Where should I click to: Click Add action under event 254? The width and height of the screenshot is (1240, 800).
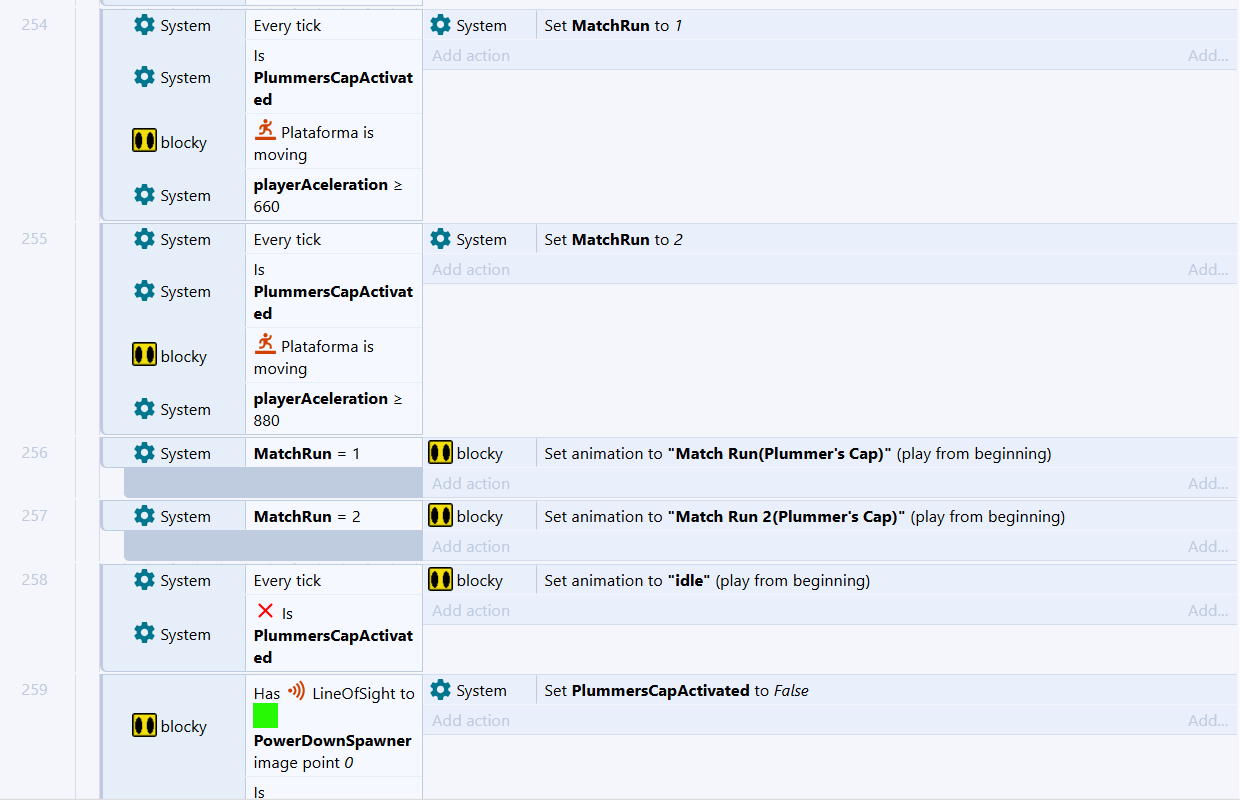471,56
